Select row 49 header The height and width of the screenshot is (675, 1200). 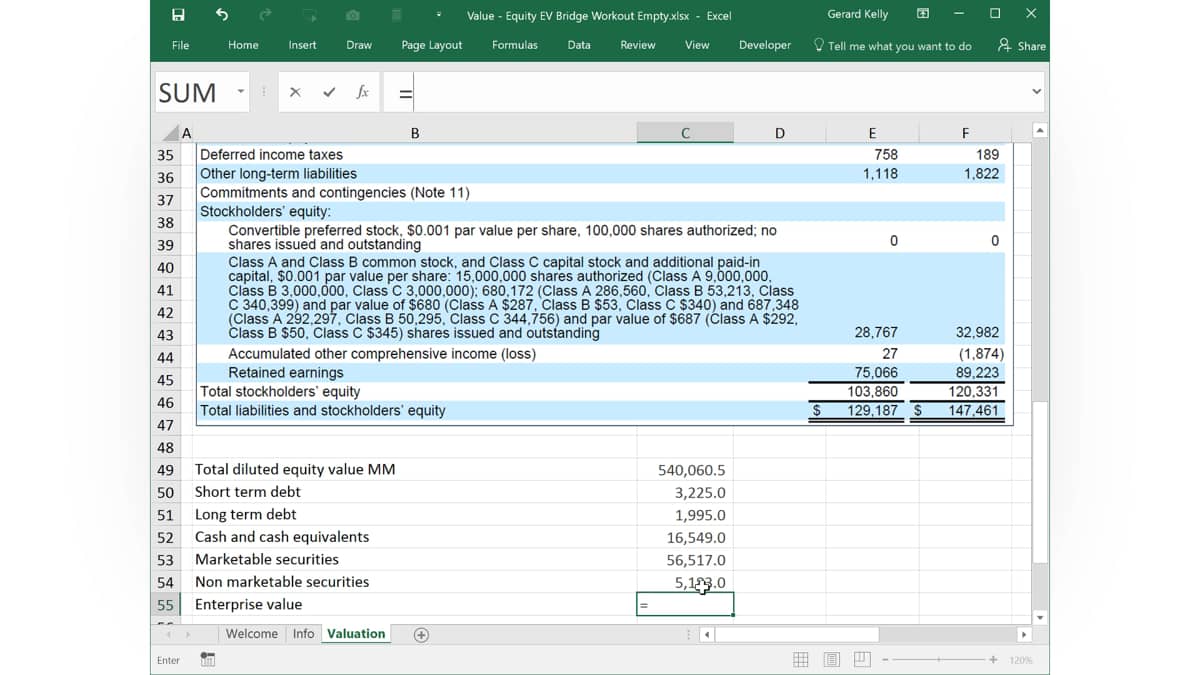coord(166,470)
